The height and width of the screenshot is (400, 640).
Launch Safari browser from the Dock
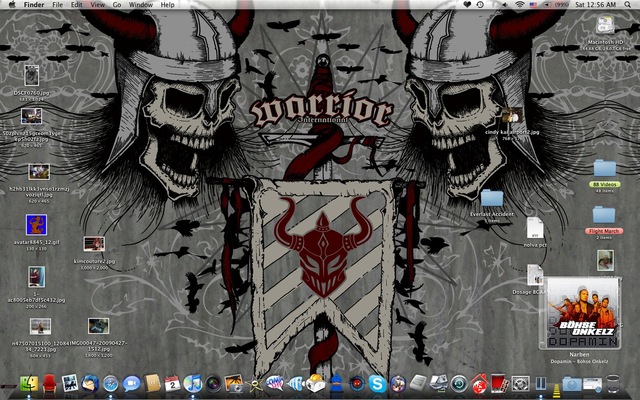click(x=110, y=384)
